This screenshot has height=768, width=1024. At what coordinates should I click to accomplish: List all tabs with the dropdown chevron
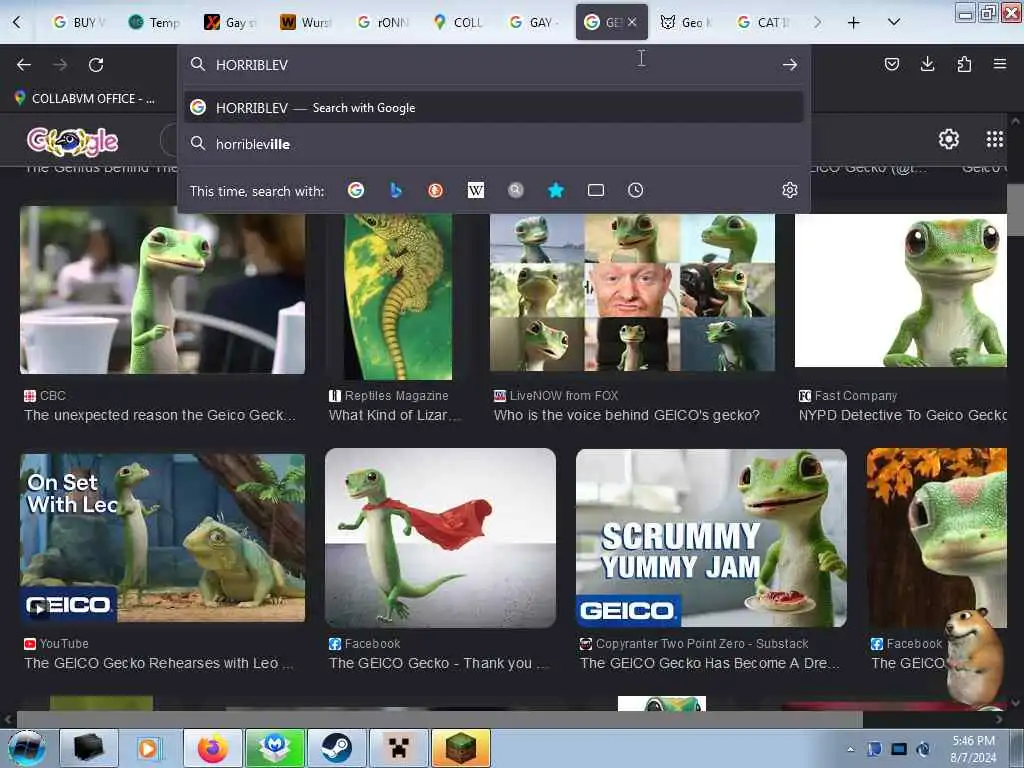click(894, 23)
